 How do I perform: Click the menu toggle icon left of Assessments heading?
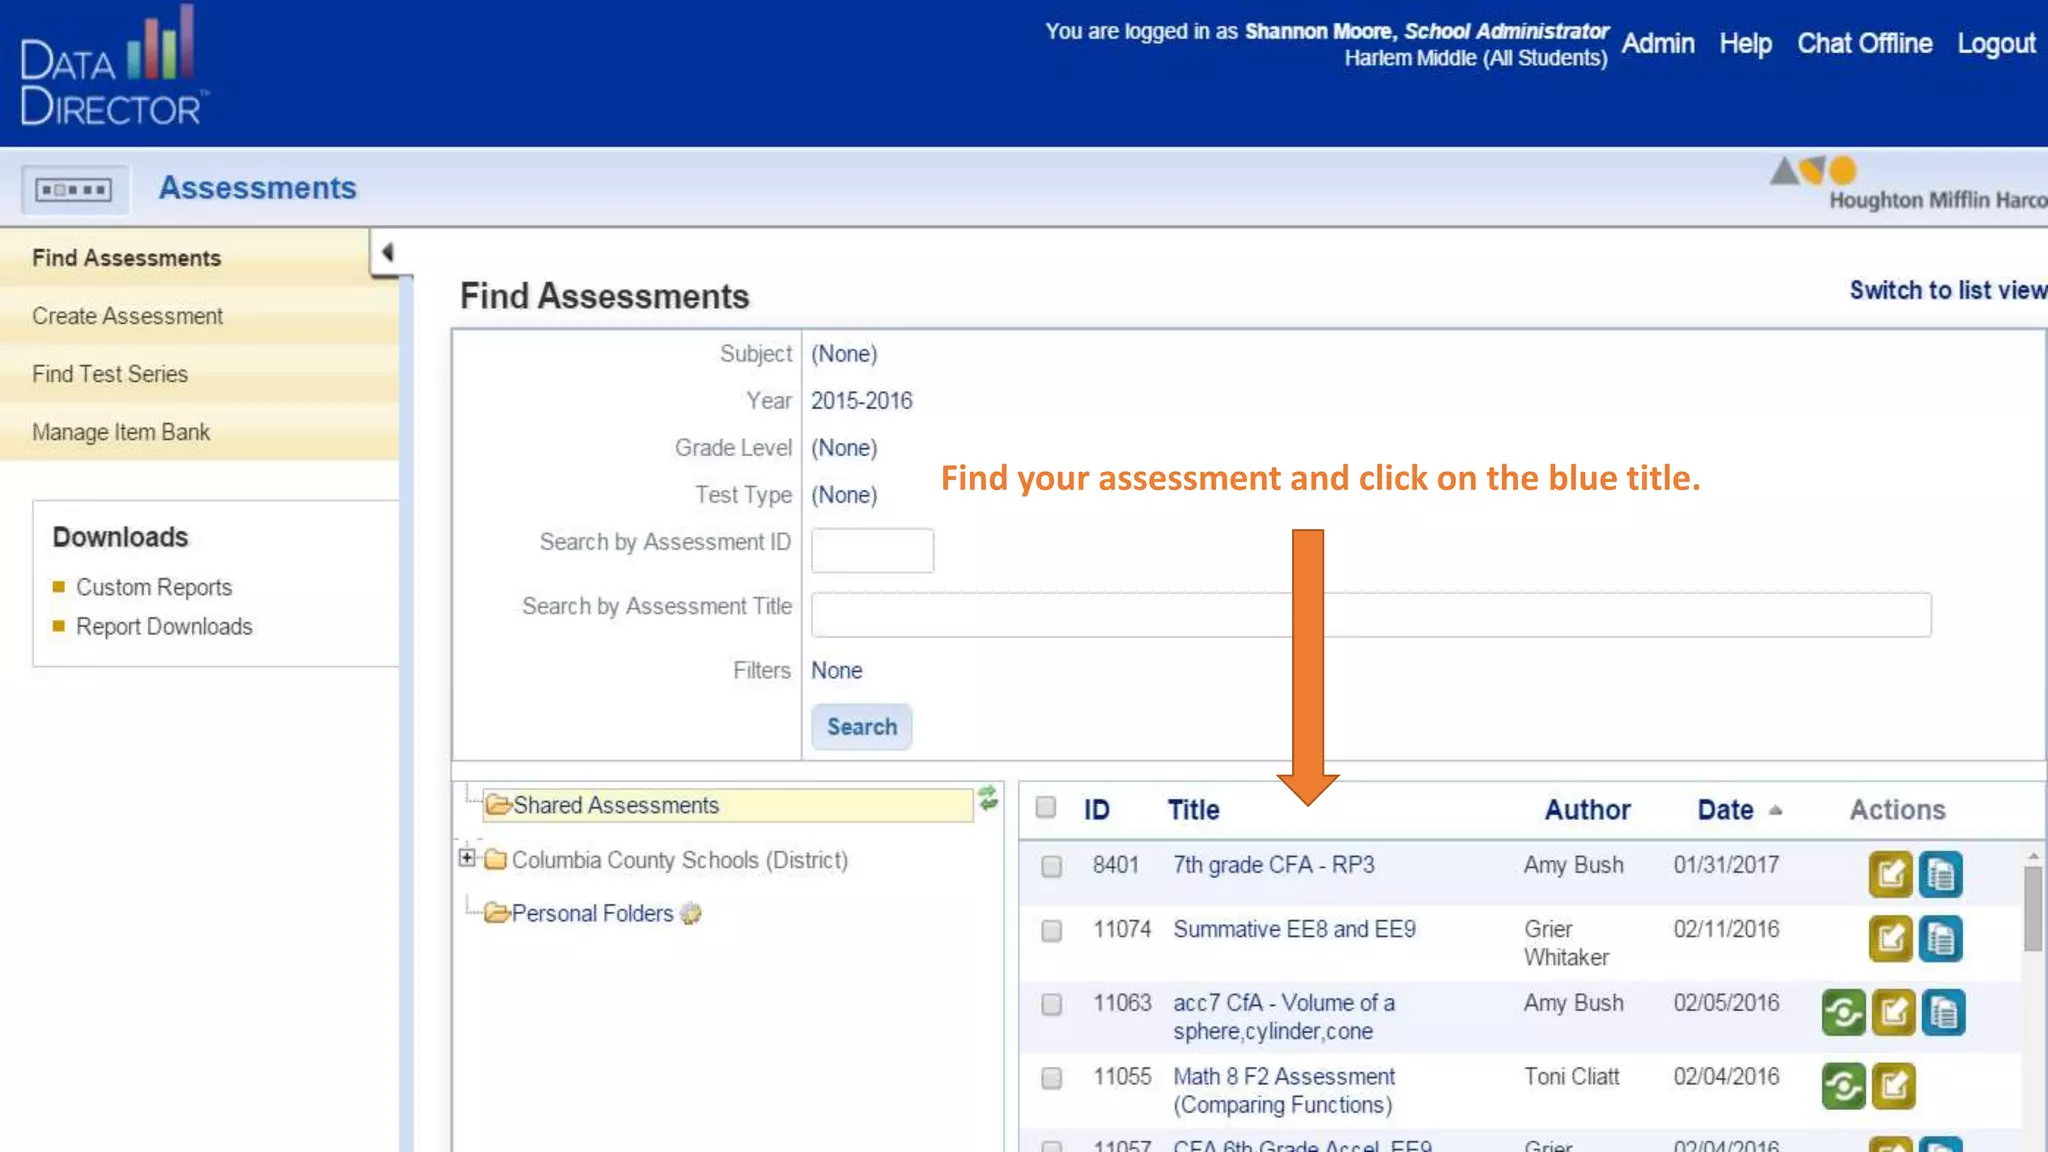click(x=74, y=189)
